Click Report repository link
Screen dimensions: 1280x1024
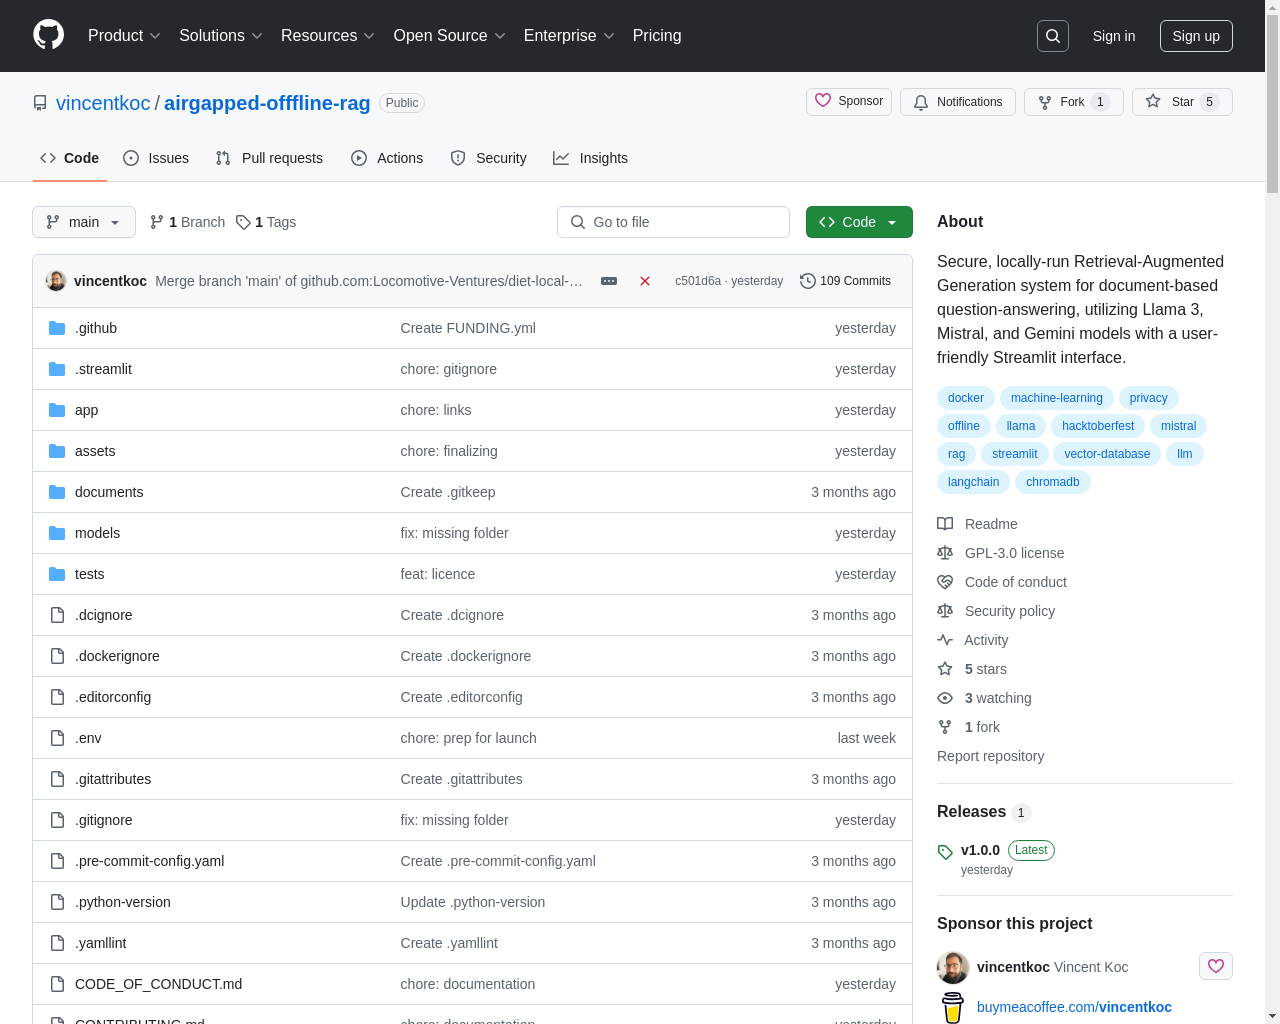tap(990, 756)
